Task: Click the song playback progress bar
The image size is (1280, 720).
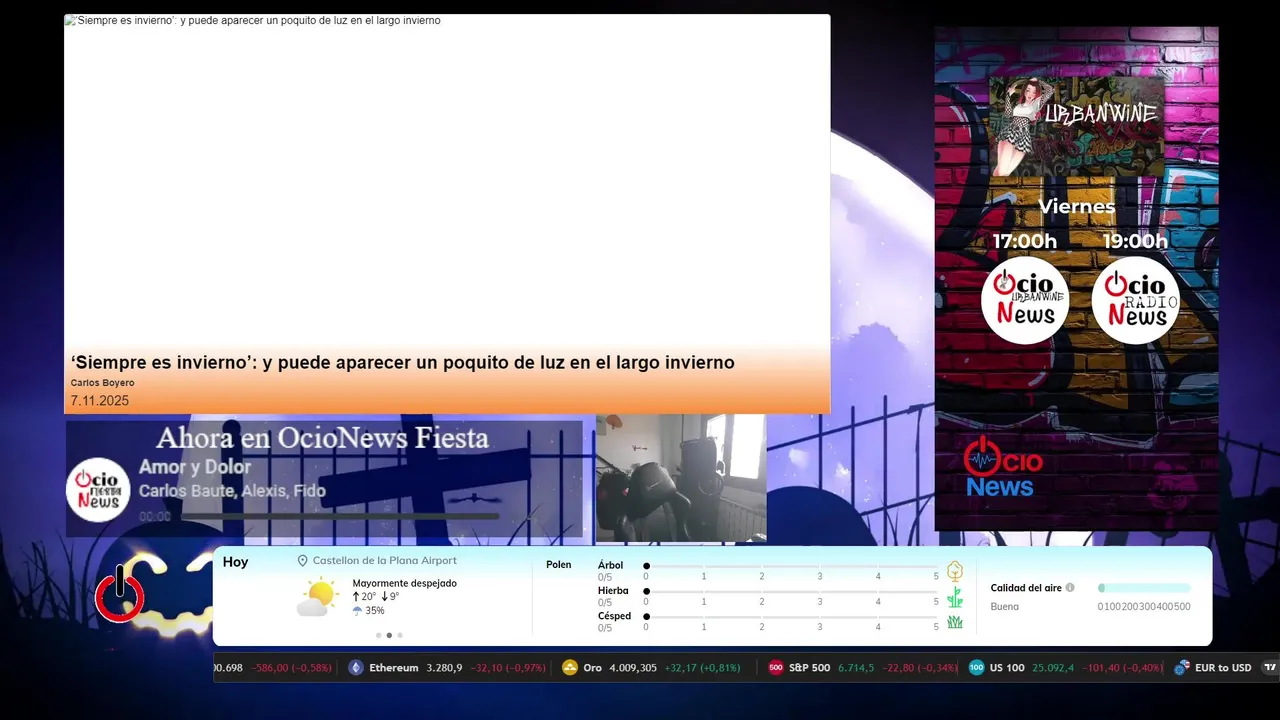Action: coord(340,517)
